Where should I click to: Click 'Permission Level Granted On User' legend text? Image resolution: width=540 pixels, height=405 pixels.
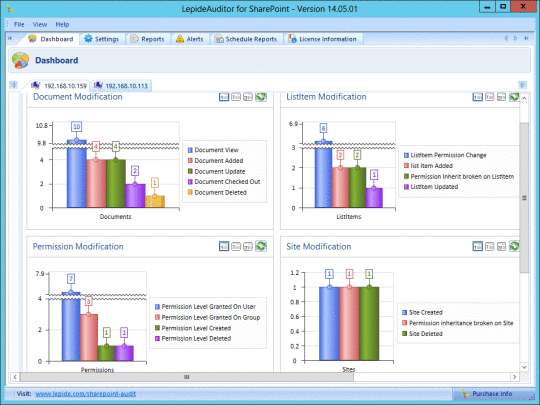[209, 307]
